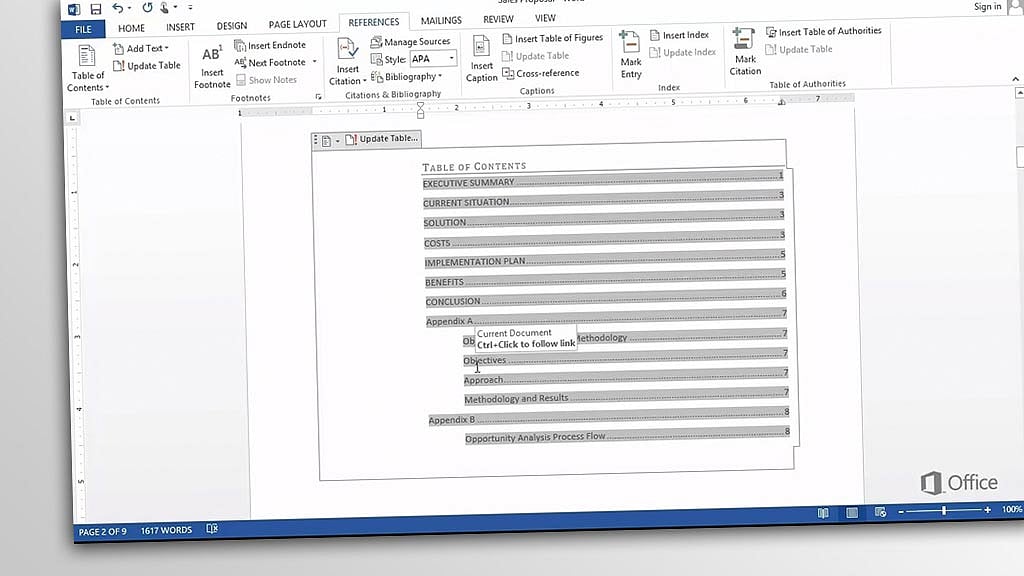Click Sign in at top right
Image resolution: width=1024 pixels, height=576 pixels.
tap(987, 7)
